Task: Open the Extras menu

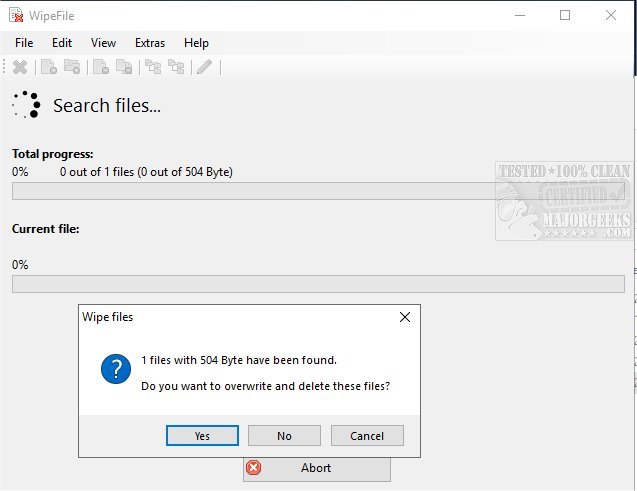Action: 150,43
